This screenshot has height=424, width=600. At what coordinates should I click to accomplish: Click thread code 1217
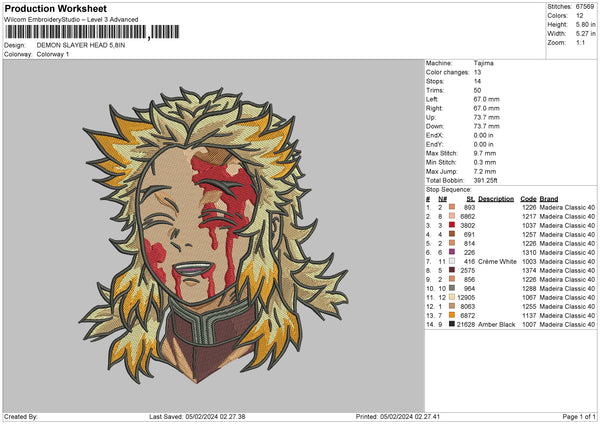(529, 217)
